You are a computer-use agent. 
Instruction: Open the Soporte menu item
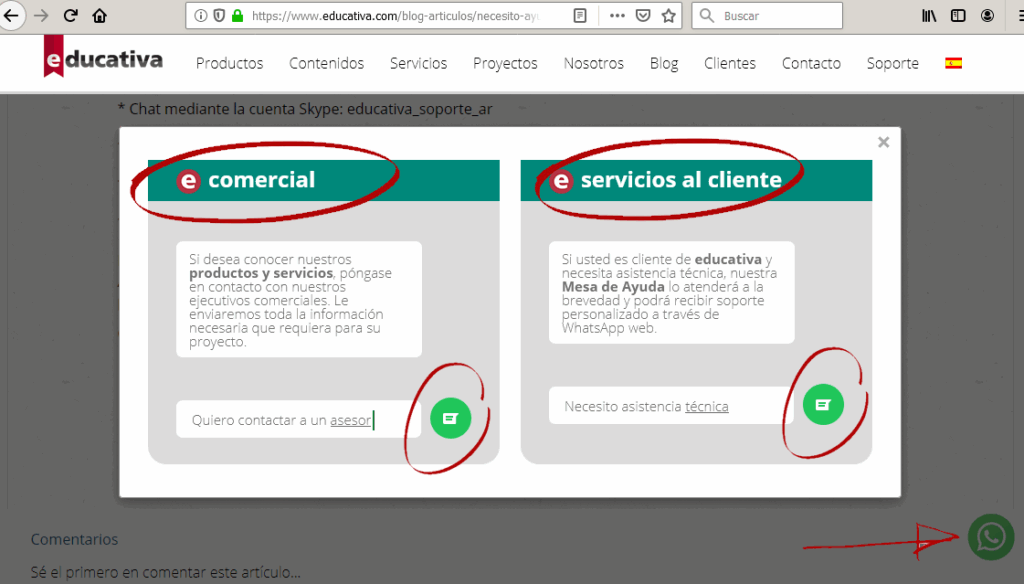[892, 63]
